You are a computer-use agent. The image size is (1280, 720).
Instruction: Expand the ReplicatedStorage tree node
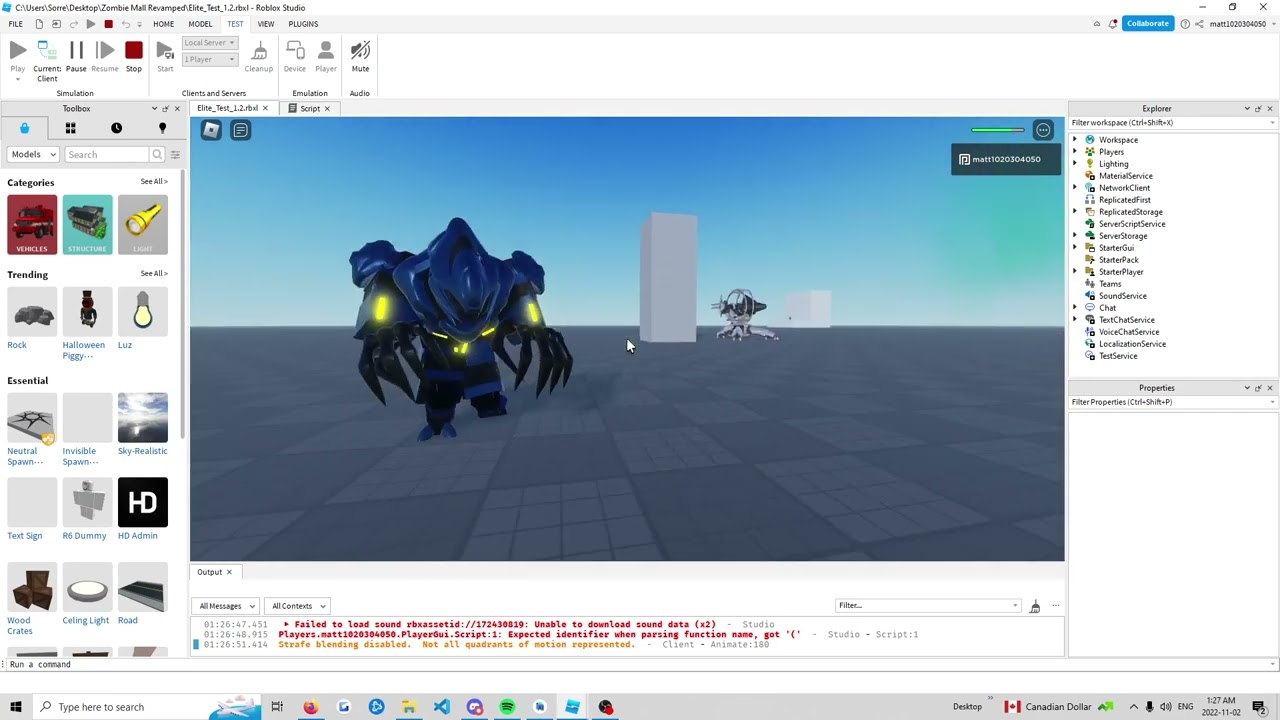[1075, 212]
